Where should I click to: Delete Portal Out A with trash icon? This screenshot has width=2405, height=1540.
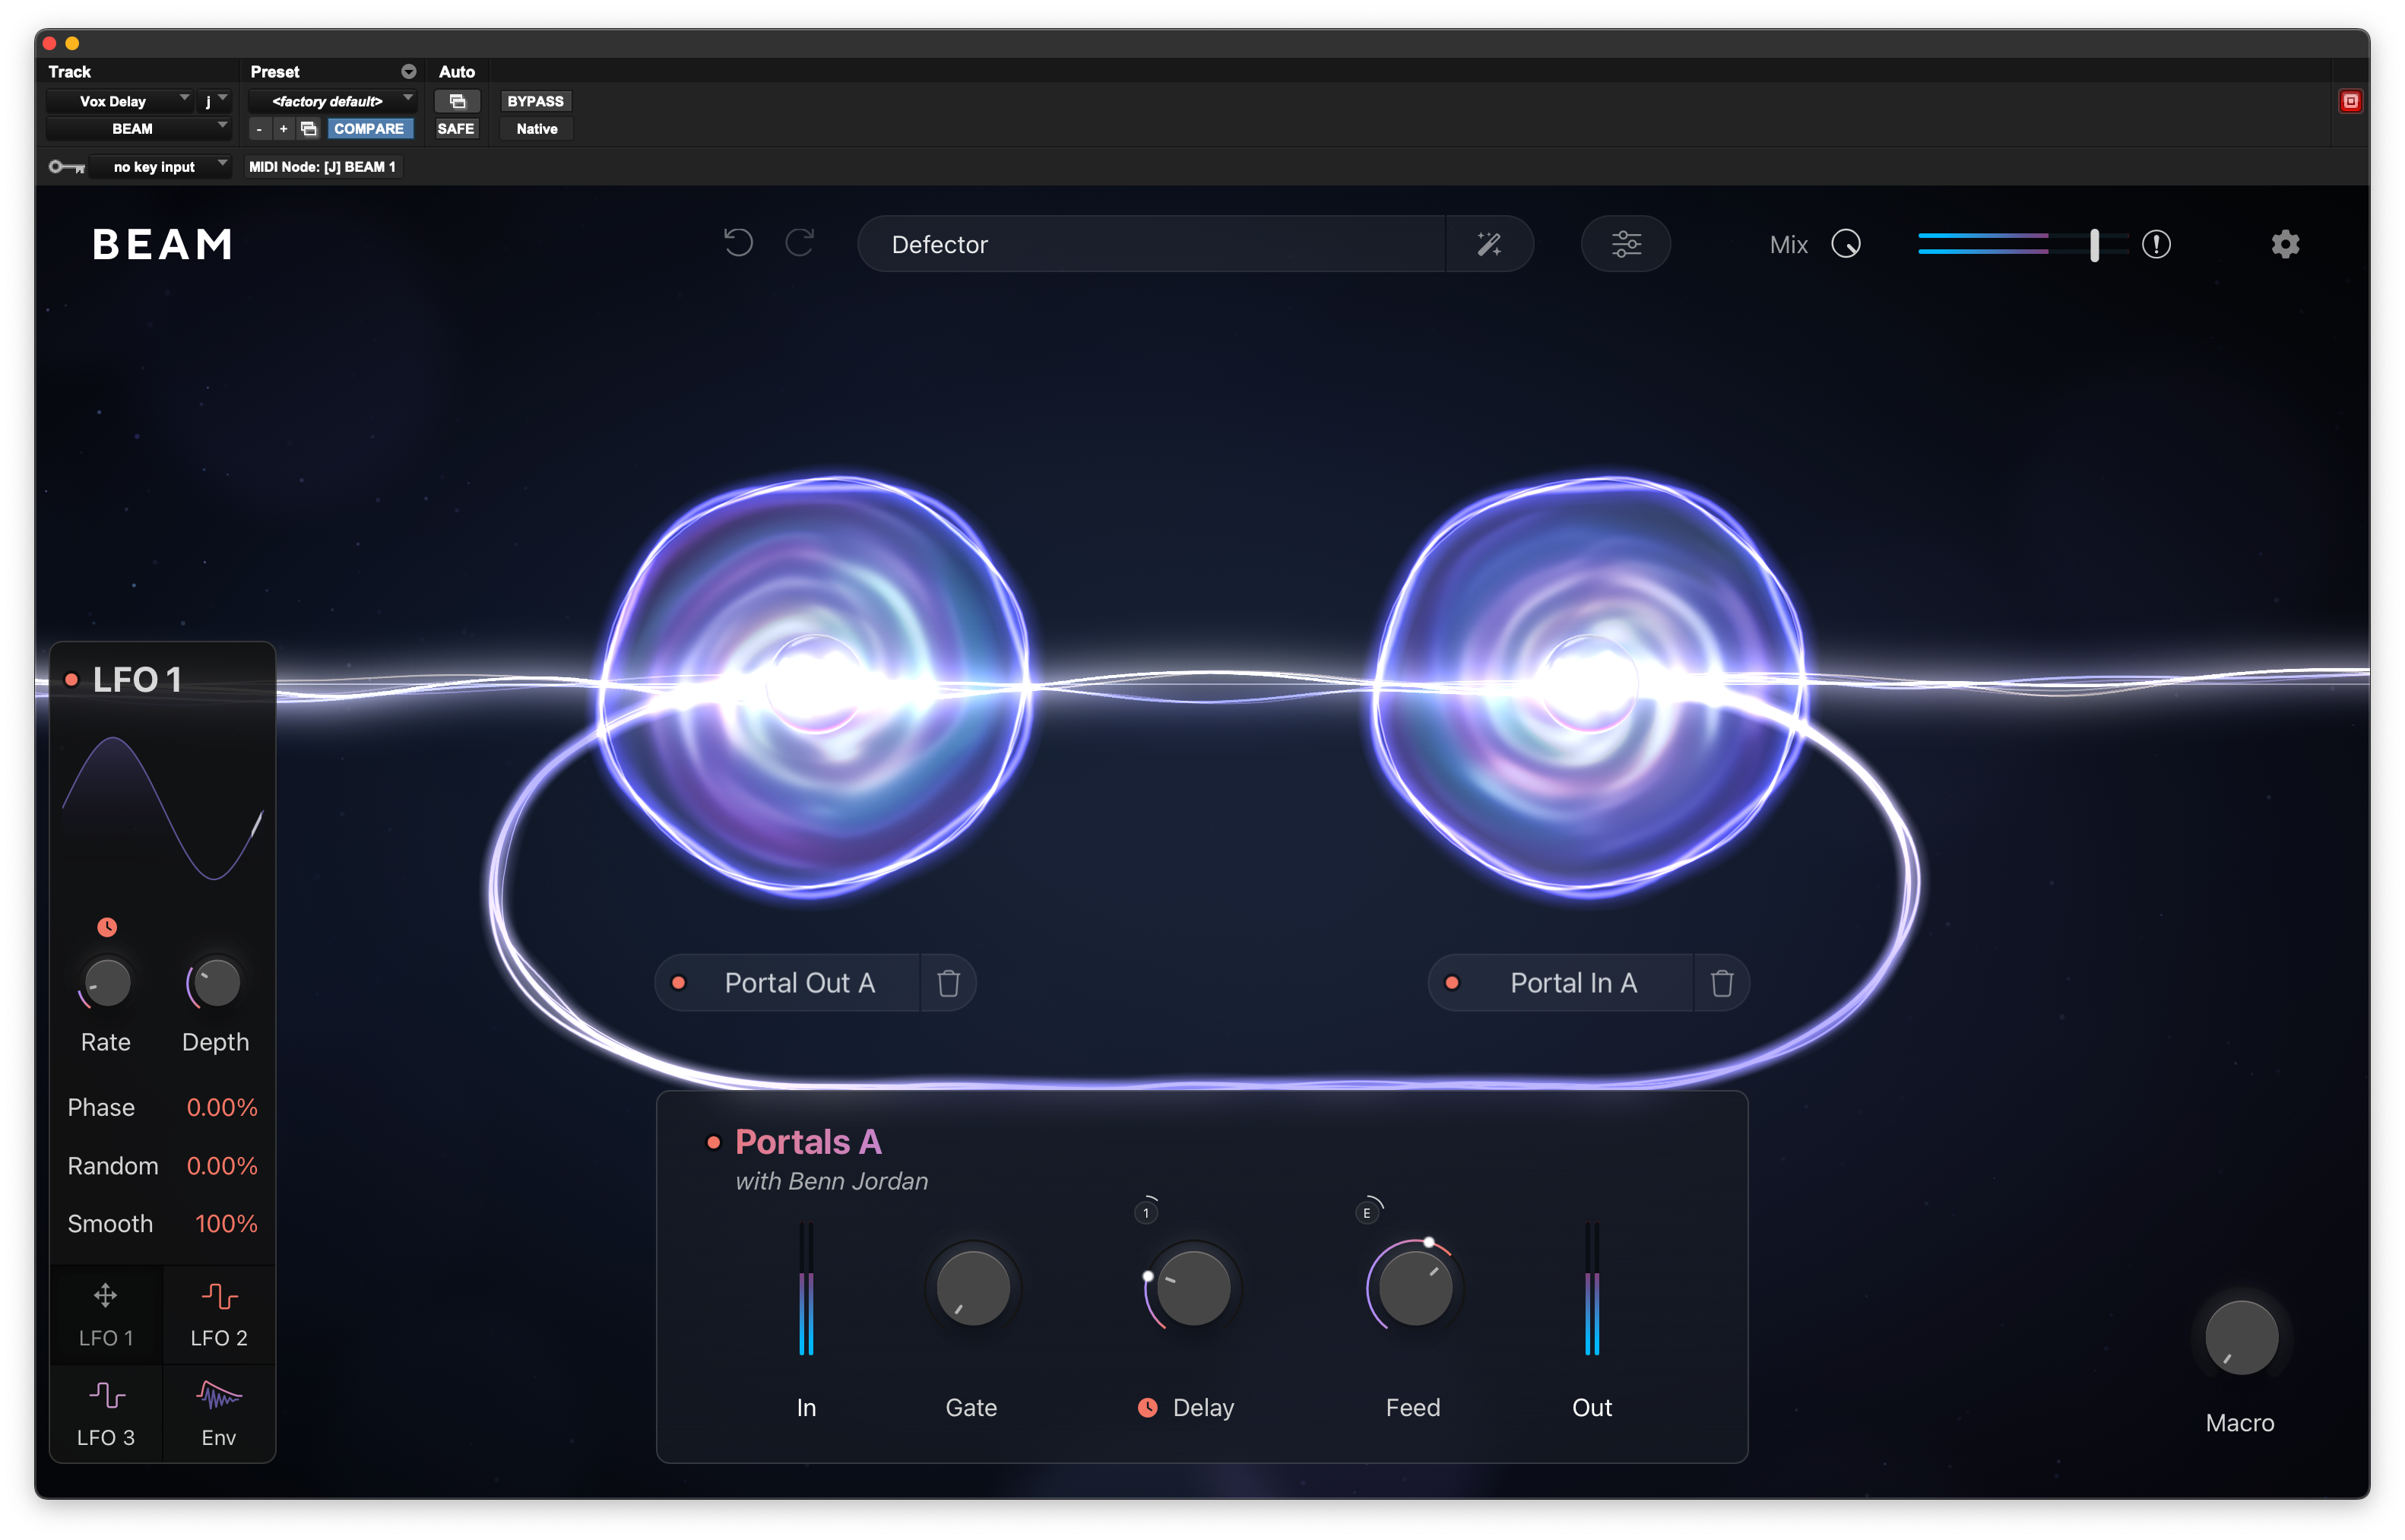[x=948, y=983]
